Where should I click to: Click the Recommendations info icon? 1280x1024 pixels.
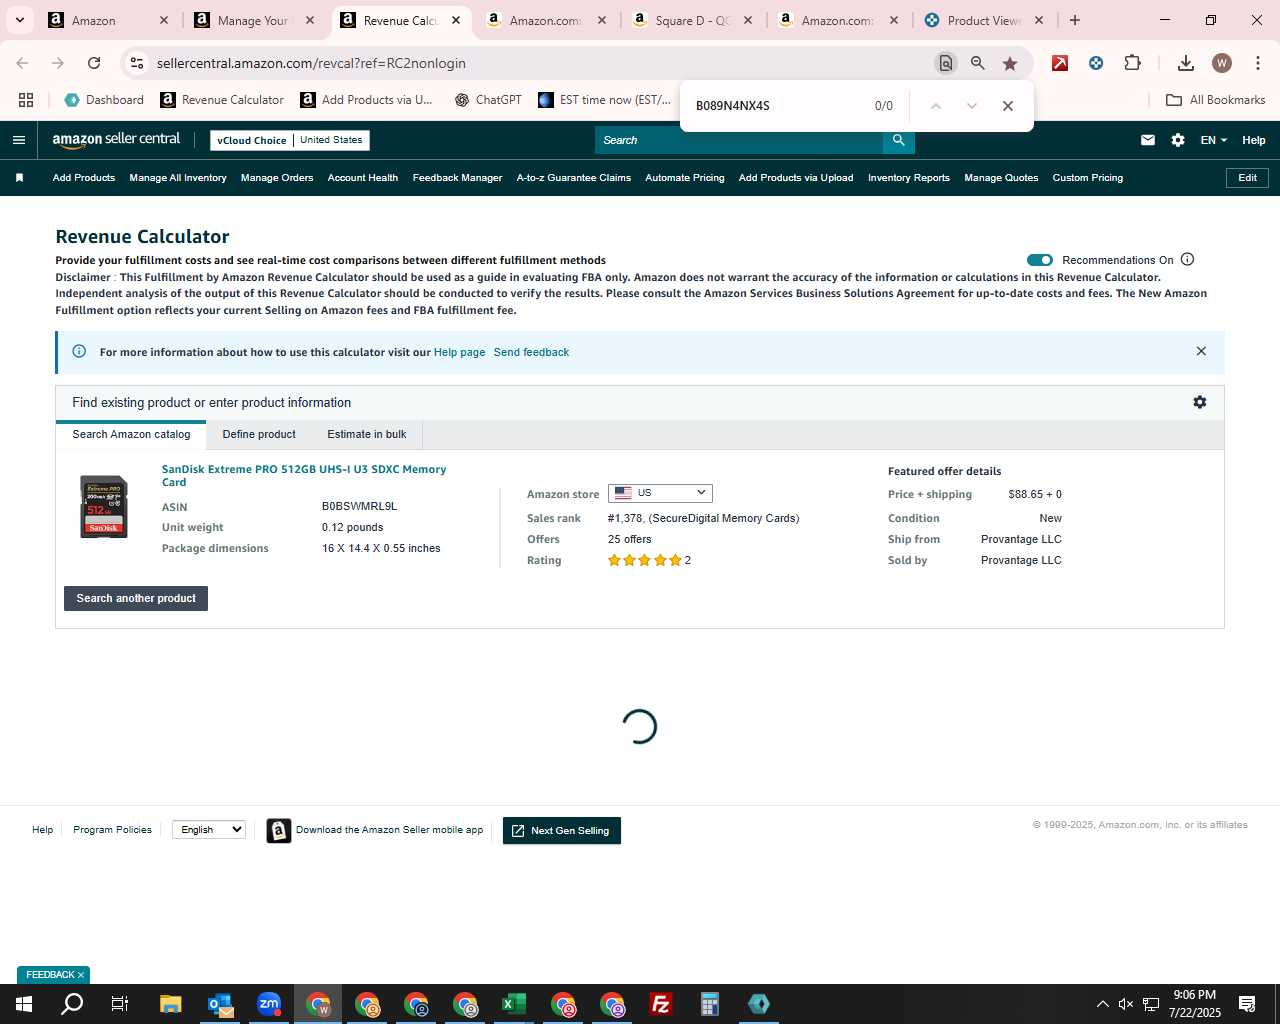point(1188,259)
